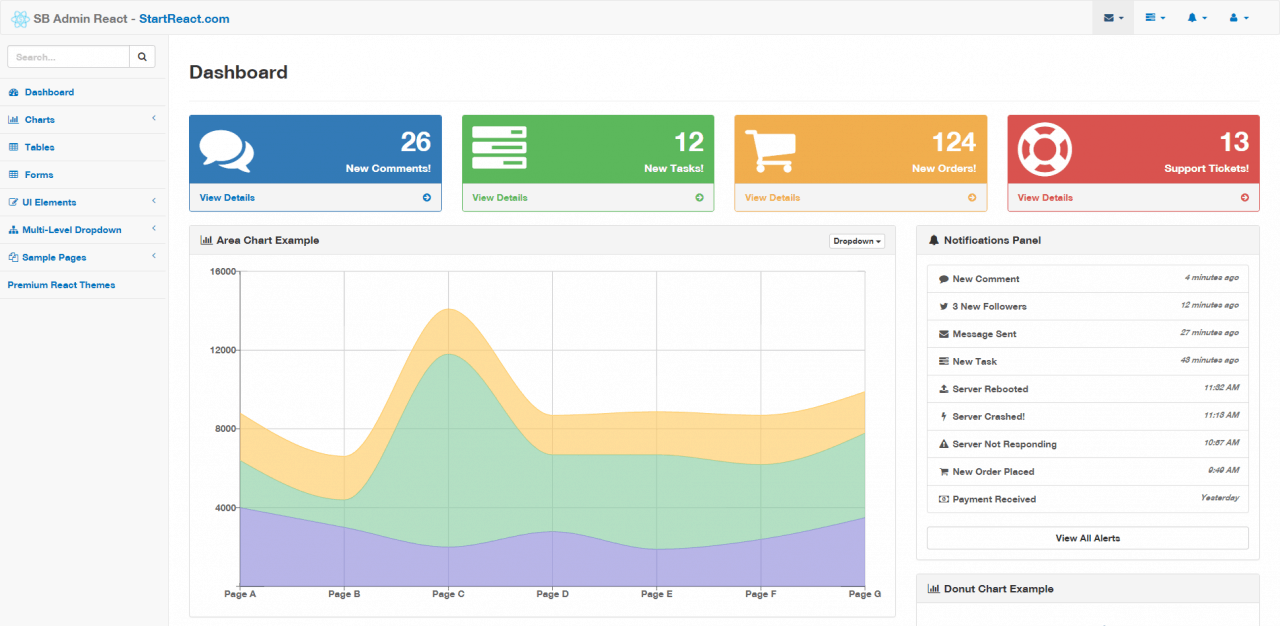Click the 26 count on comments card
1280x626 pixels.
[x=416, y=141]
